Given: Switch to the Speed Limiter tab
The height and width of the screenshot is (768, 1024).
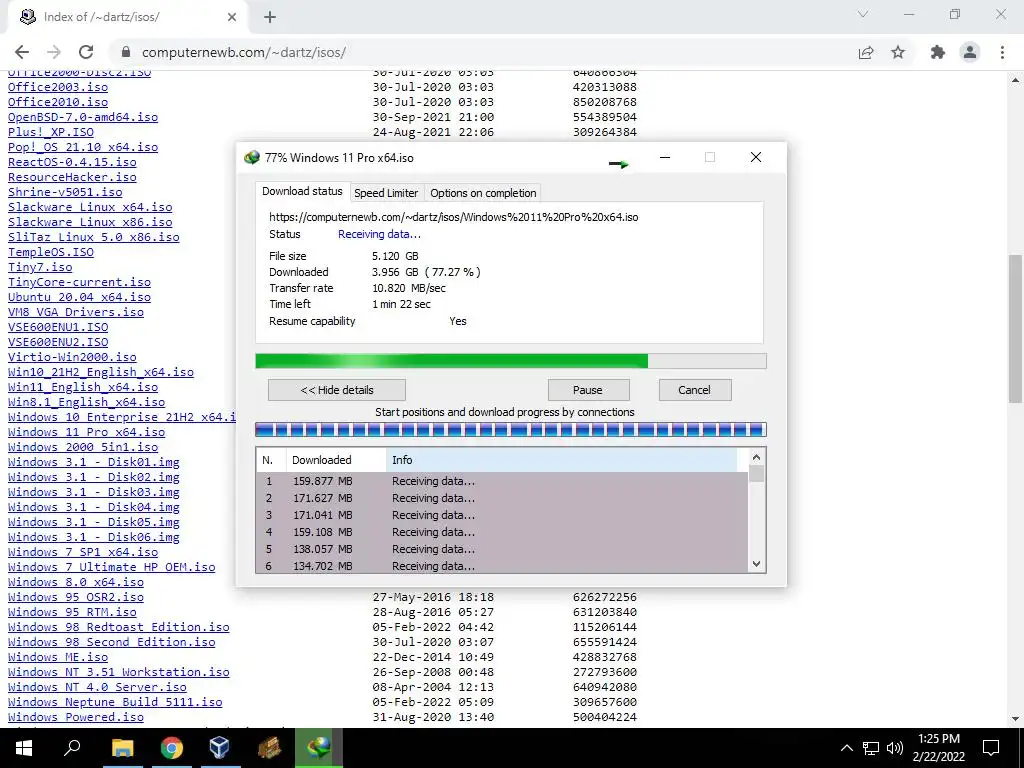Looking at the screenshot, I should (386, 193).
